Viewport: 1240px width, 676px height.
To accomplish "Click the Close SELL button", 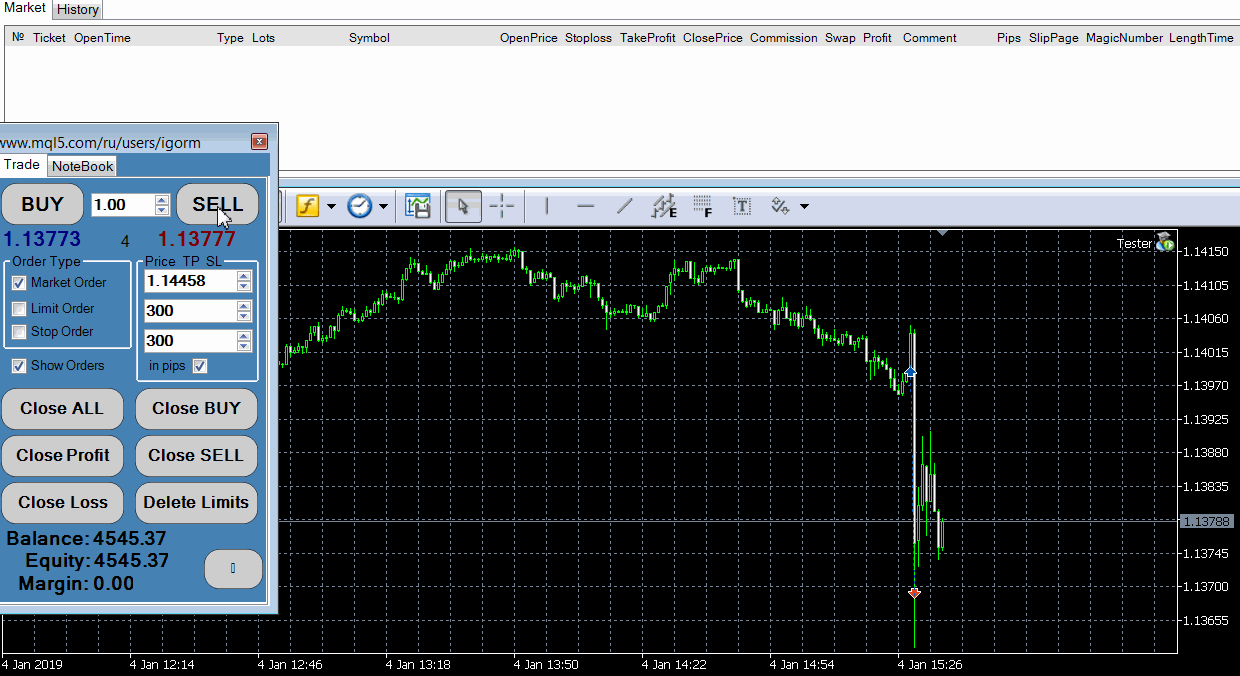I will click(x=196, y=455).
